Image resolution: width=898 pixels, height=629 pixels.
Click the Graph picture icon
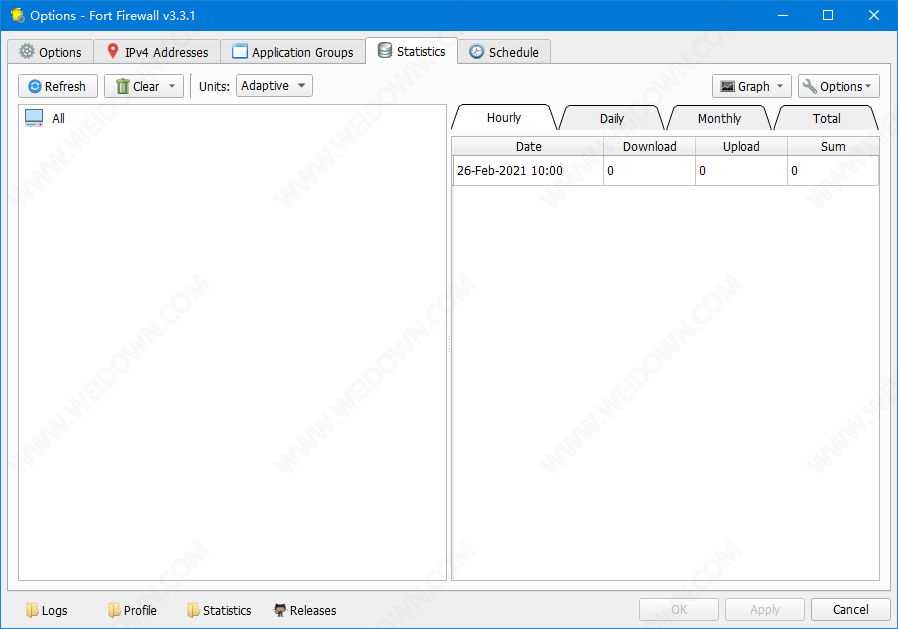(x=727, y=87)
